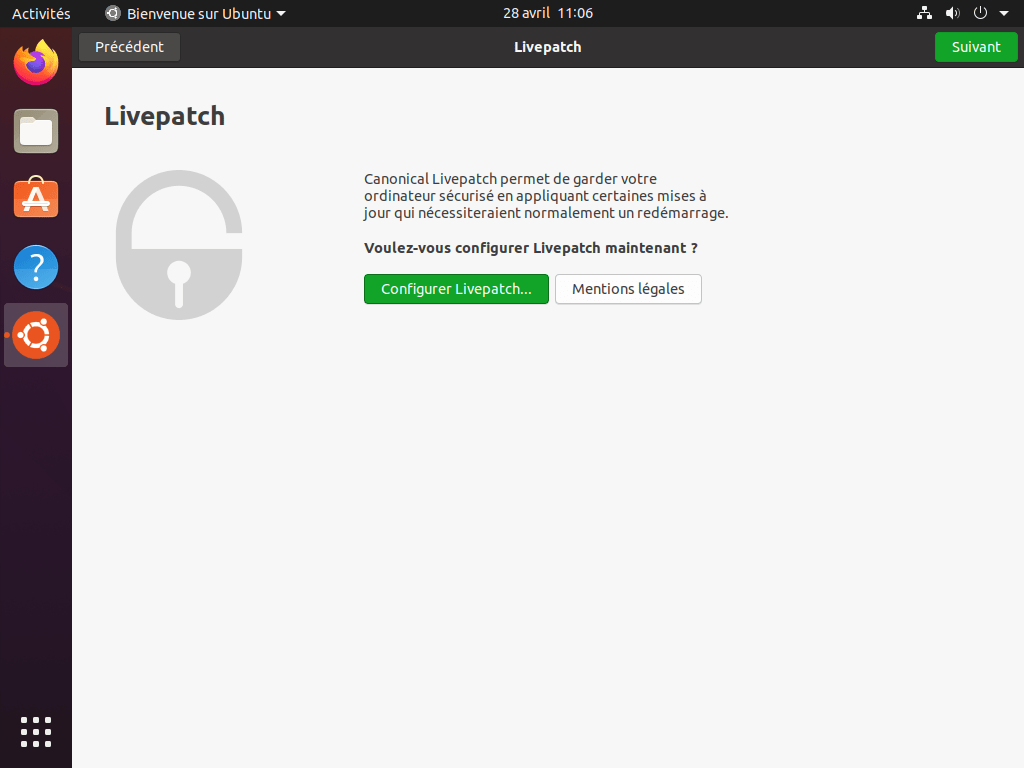Click the large Livepatch page heading
Viewport: 1024px width, 768px height.
[165, 116]
